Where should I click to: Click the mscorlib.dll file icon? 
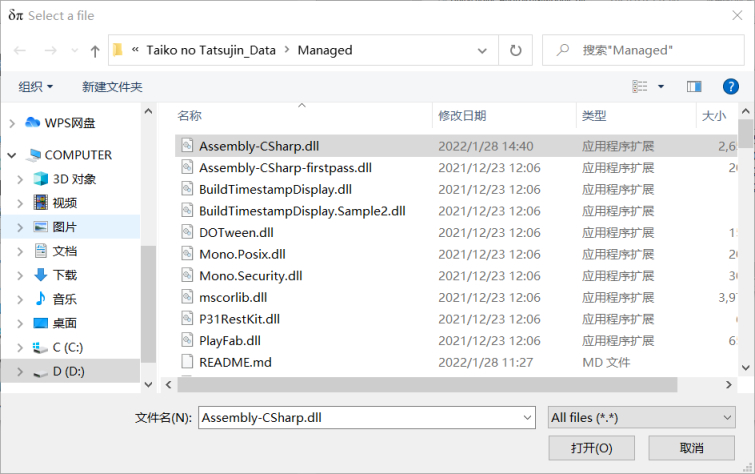pos(187,297)
